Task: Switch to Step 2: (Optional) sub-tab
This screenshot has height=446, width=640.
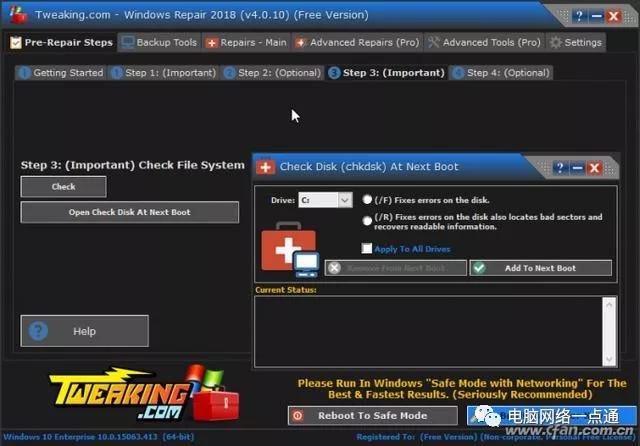Action: tap(272, 73)
